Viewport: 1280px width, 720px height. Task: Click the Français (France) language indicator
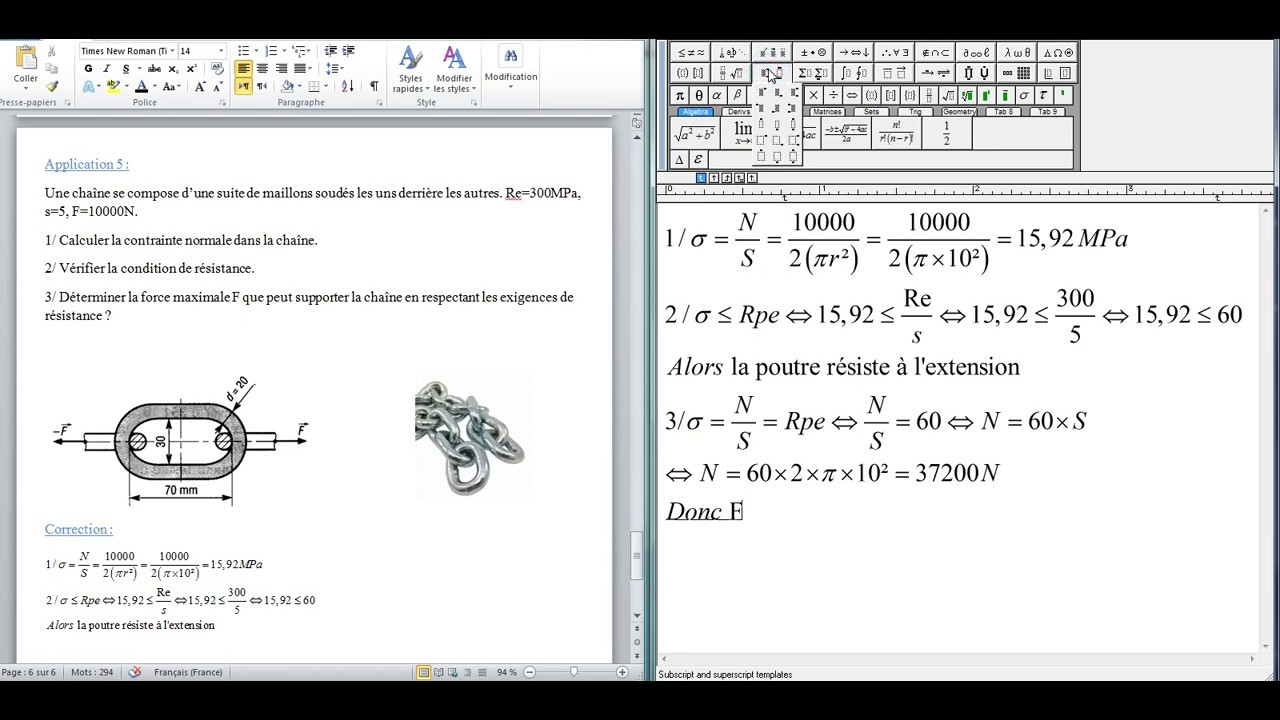click(188, 672)
